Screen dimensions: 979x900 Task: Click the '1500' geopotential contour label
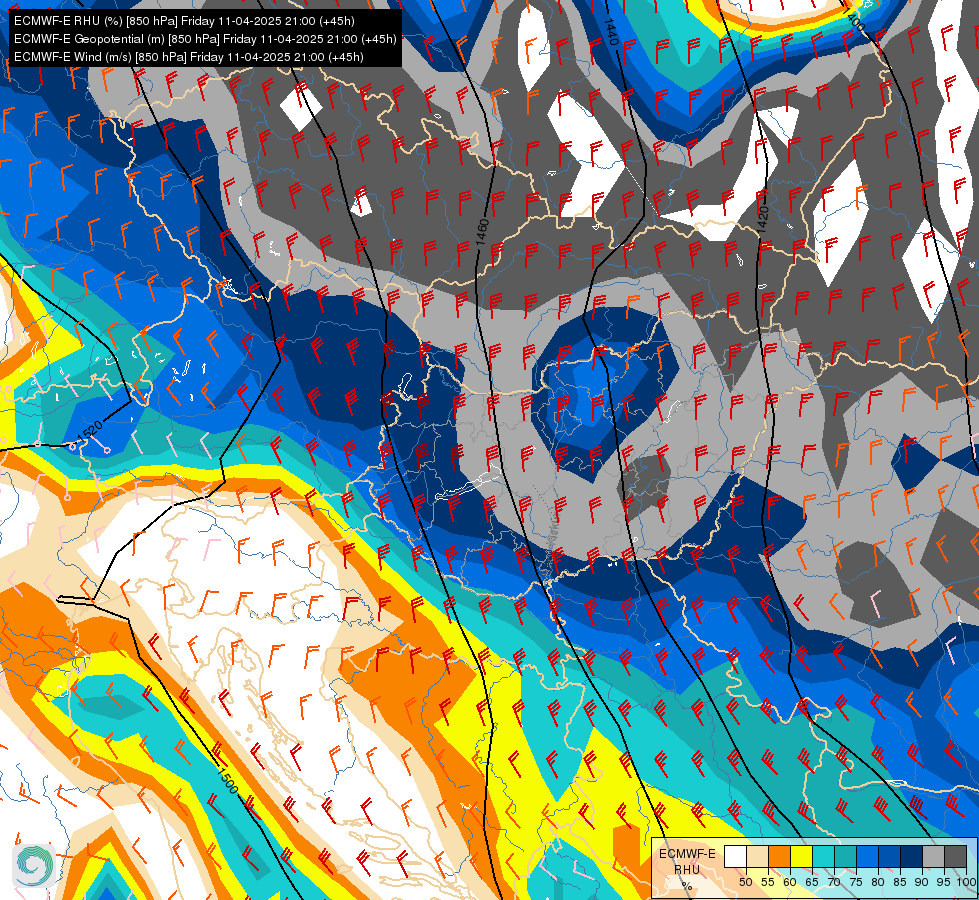(228, 779)
